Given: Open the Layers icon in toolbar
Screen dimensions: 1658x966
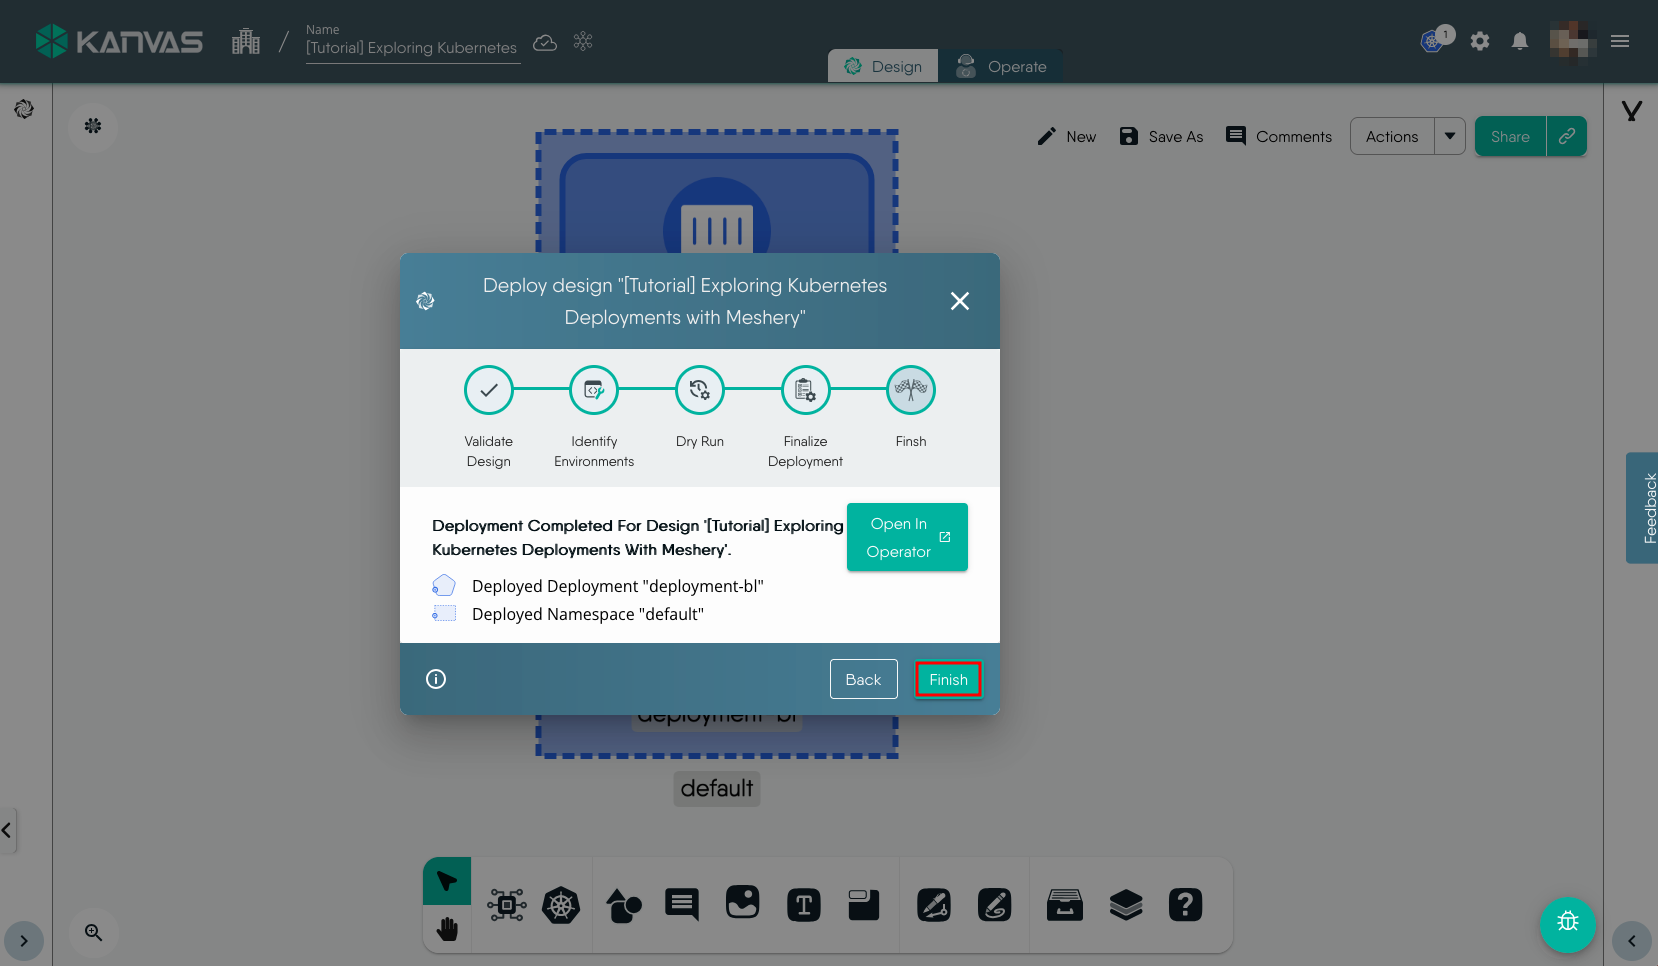Looking at the screenshot, I should pyautogui.click(x=1125, y=906).
